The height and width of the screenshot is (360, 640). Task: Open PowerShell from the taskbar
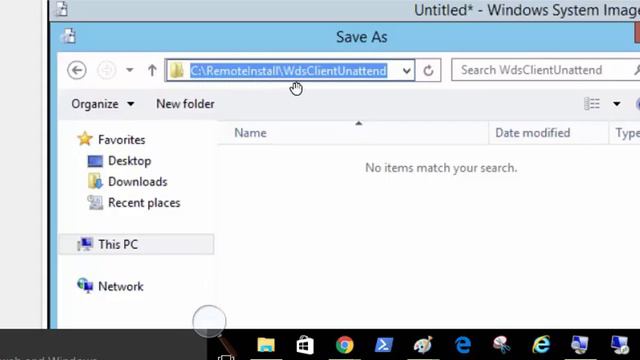point(384,345)
